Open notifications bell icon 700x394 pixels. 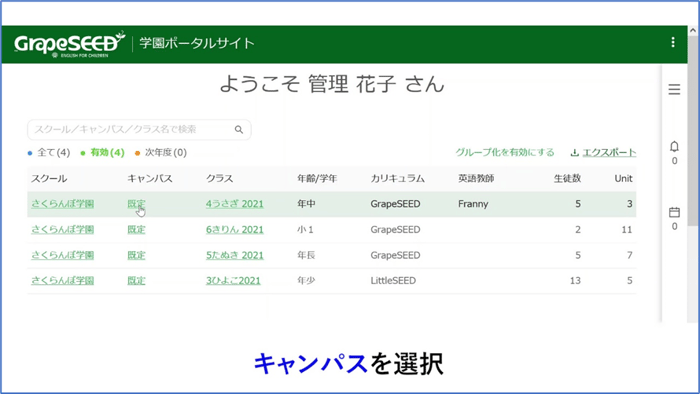pyautogui.click(x=674, y=146)
